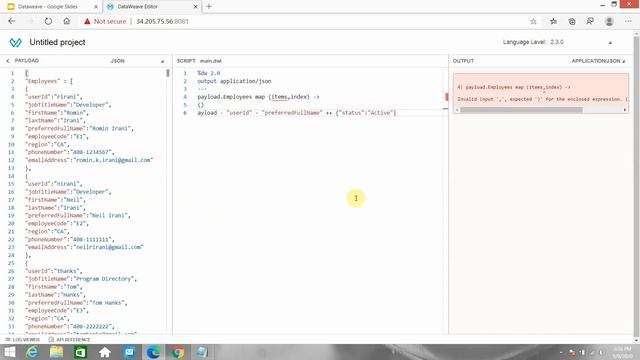
Task: Click the address bar URL
Action: [x=162, y=21]
